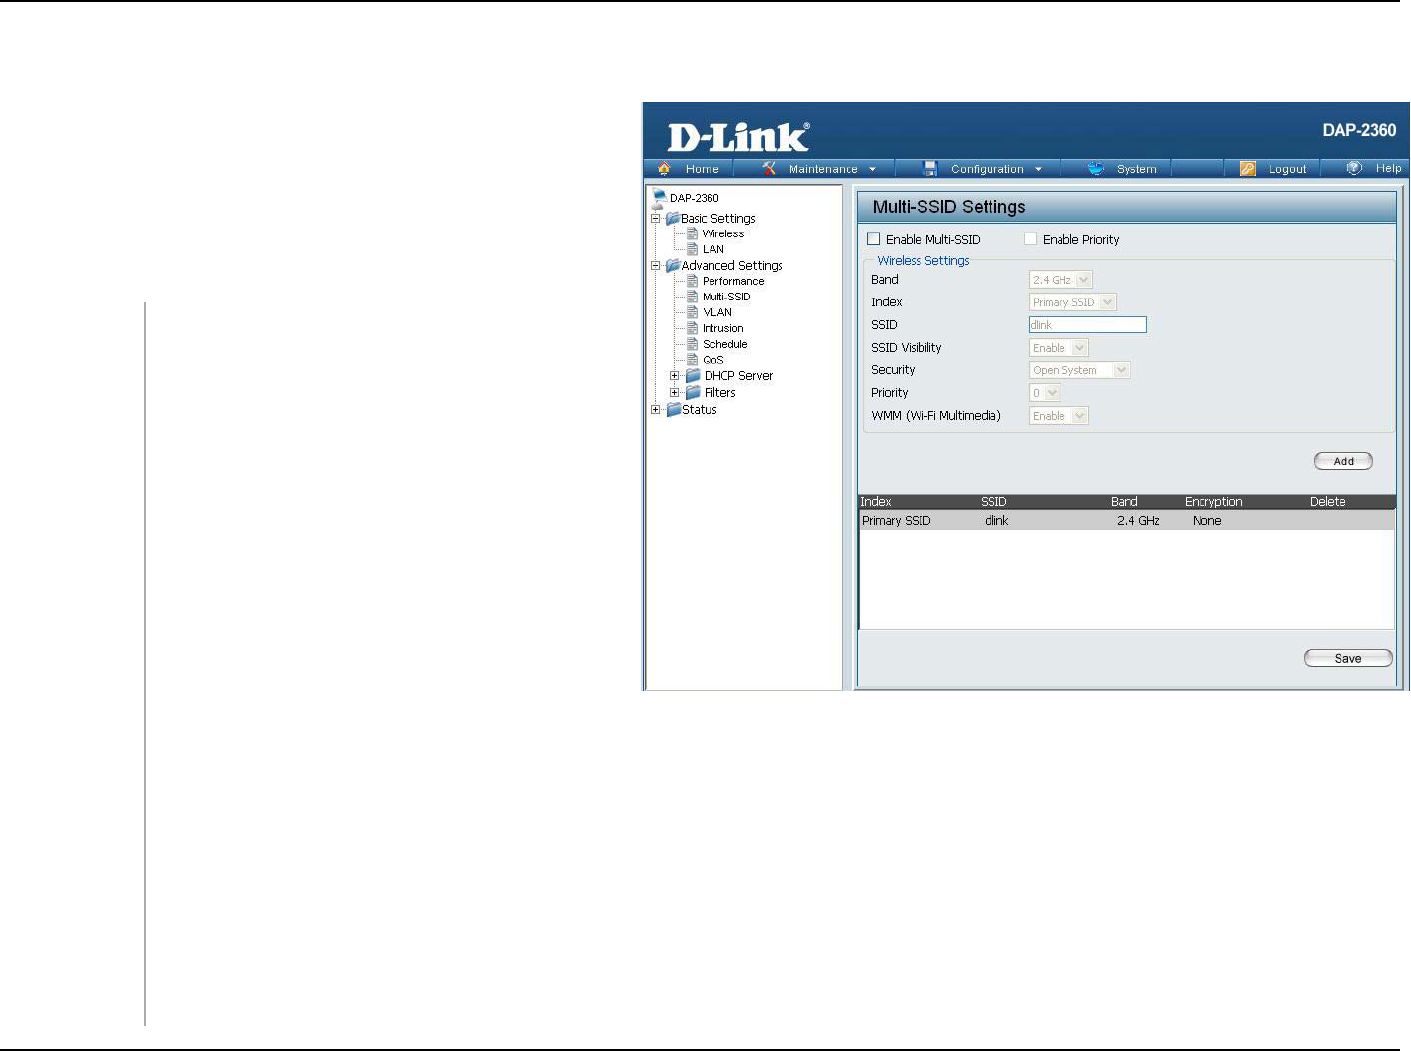Open the Priority dropdown showing 0
Viewport: 1411px width, 1051px height.
pyautogui.click(x=1045, y=393)
